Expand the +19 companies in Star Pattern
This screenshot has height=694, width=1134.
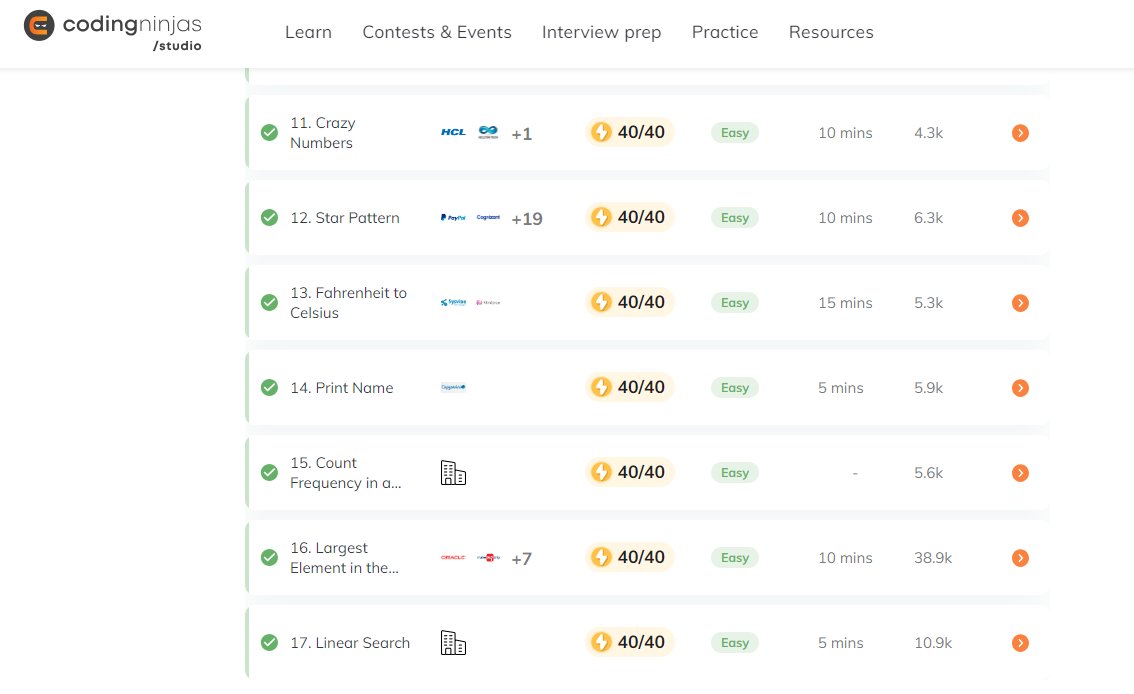tap(526, 219)
